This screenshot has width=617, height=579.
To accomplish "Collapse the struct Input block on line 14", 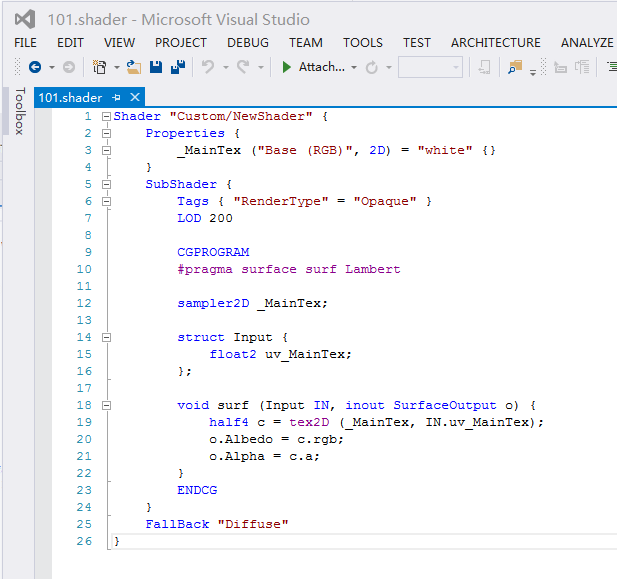I will click(x=106, y=337).
